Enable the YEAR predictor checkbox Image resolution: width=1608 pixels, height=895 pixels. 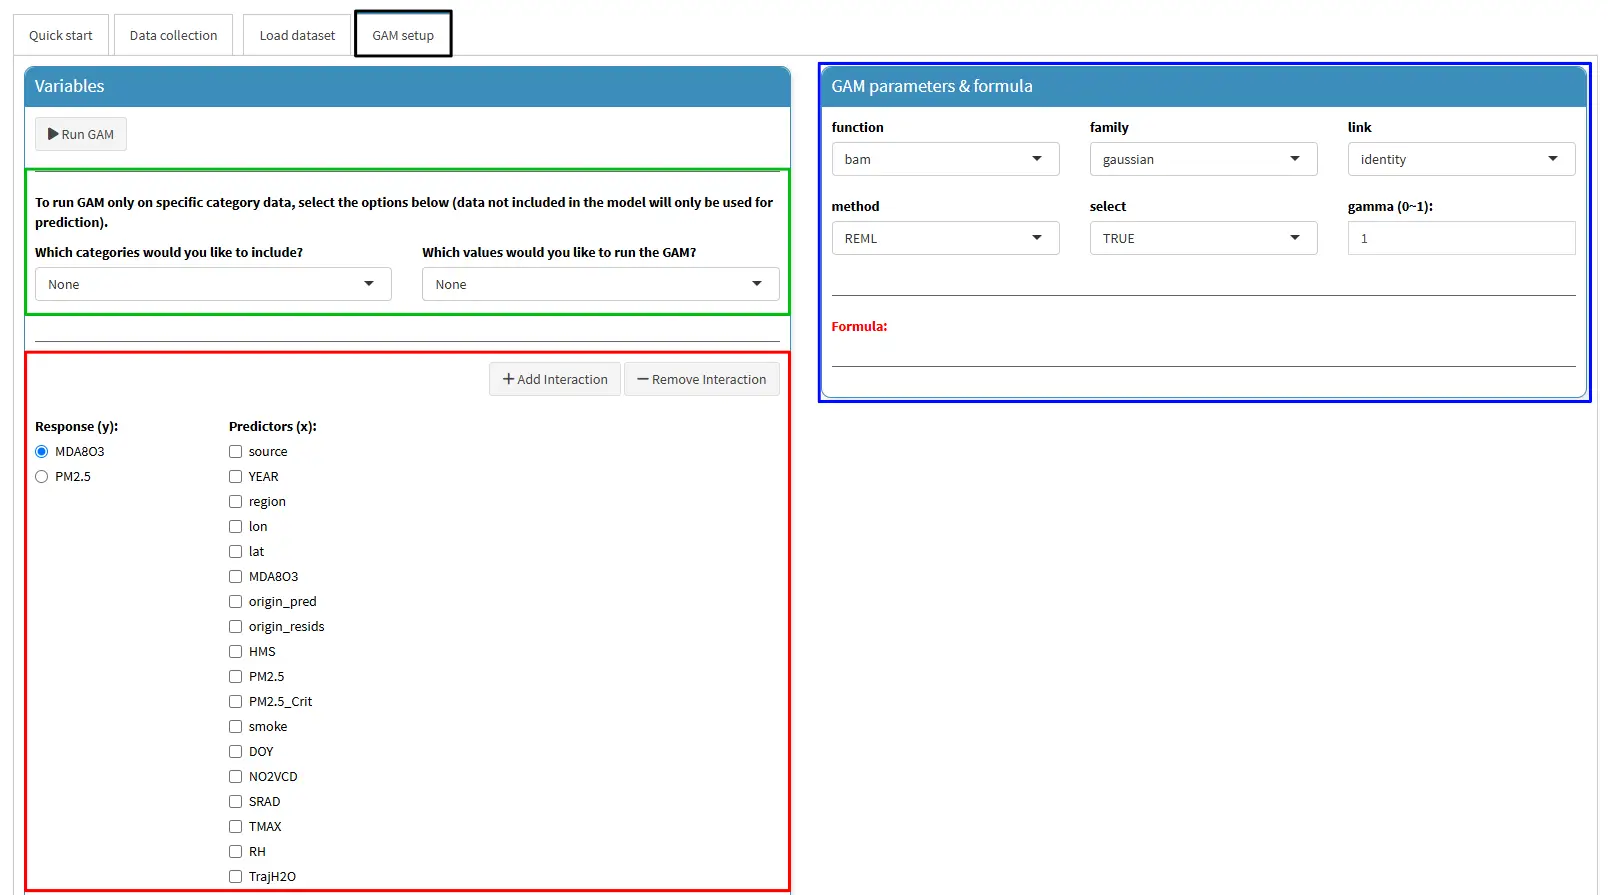[236, 477]
